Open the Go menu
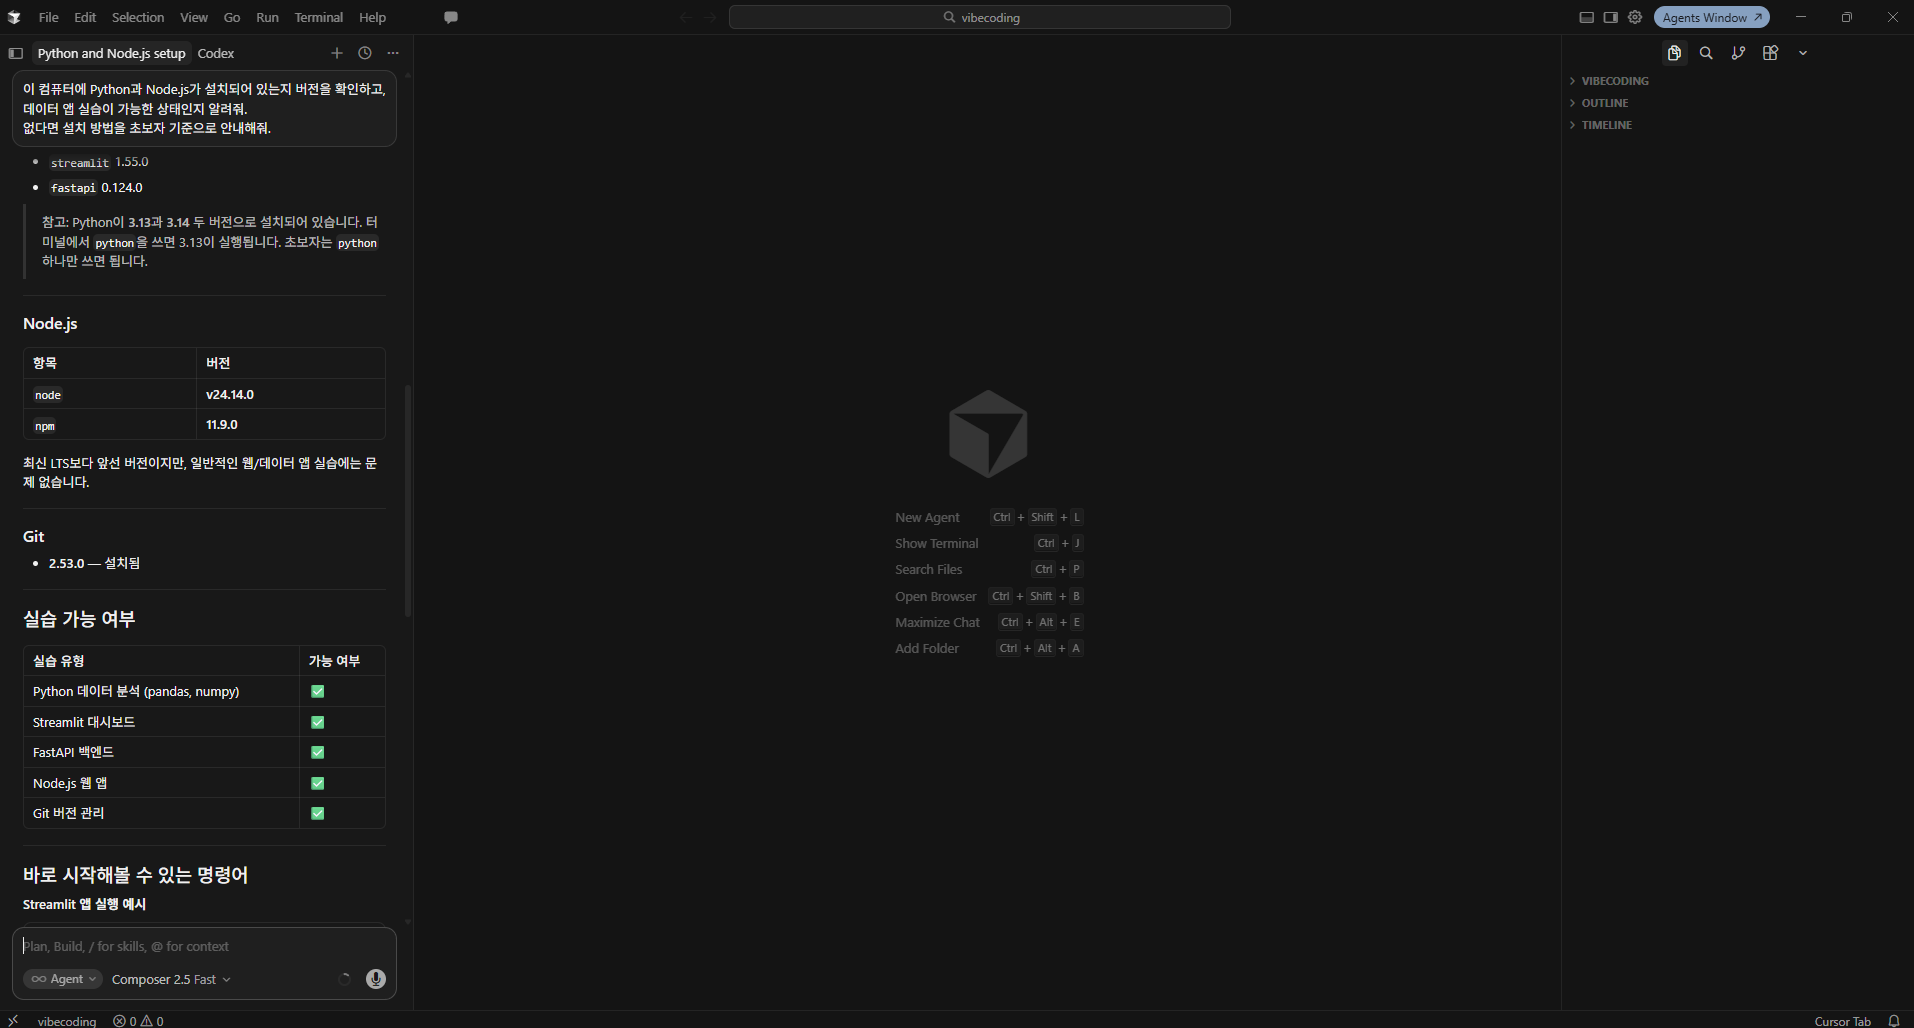The width and height of the screenshot is (1914, 1028). (232, 17)
